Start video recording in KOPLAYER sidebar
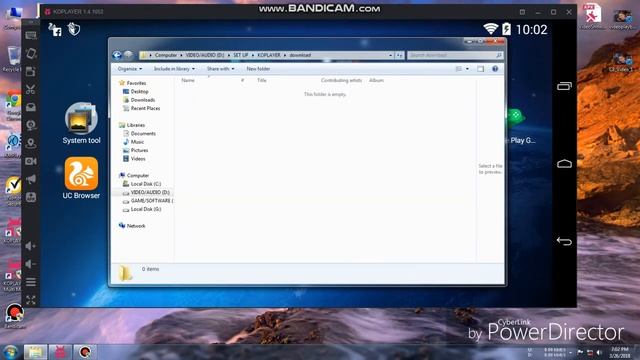 pos(31,161)
